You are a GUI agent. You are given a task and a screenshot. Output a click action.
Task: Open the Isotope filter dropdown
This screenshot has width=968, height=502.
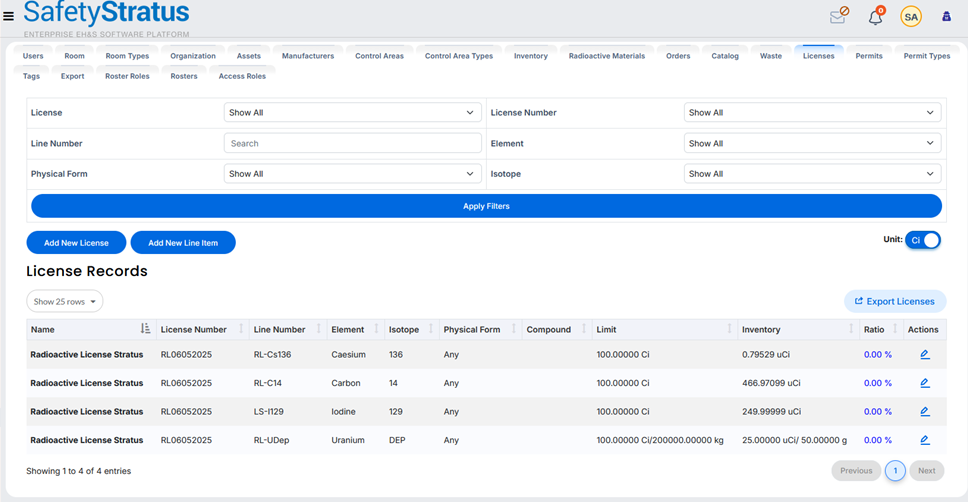(812, 174)
